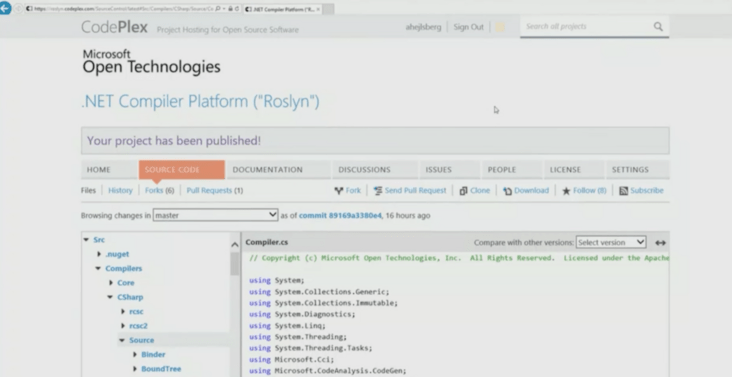Expand the .nuget folder arrow

(x=99, y=254)
